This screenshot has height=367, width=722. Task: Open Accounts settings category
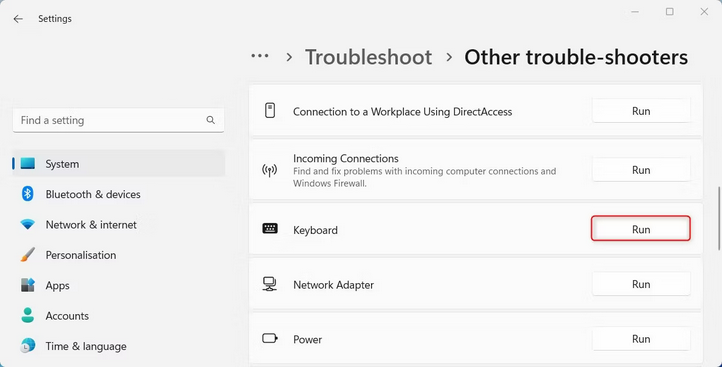pos(119,316)
